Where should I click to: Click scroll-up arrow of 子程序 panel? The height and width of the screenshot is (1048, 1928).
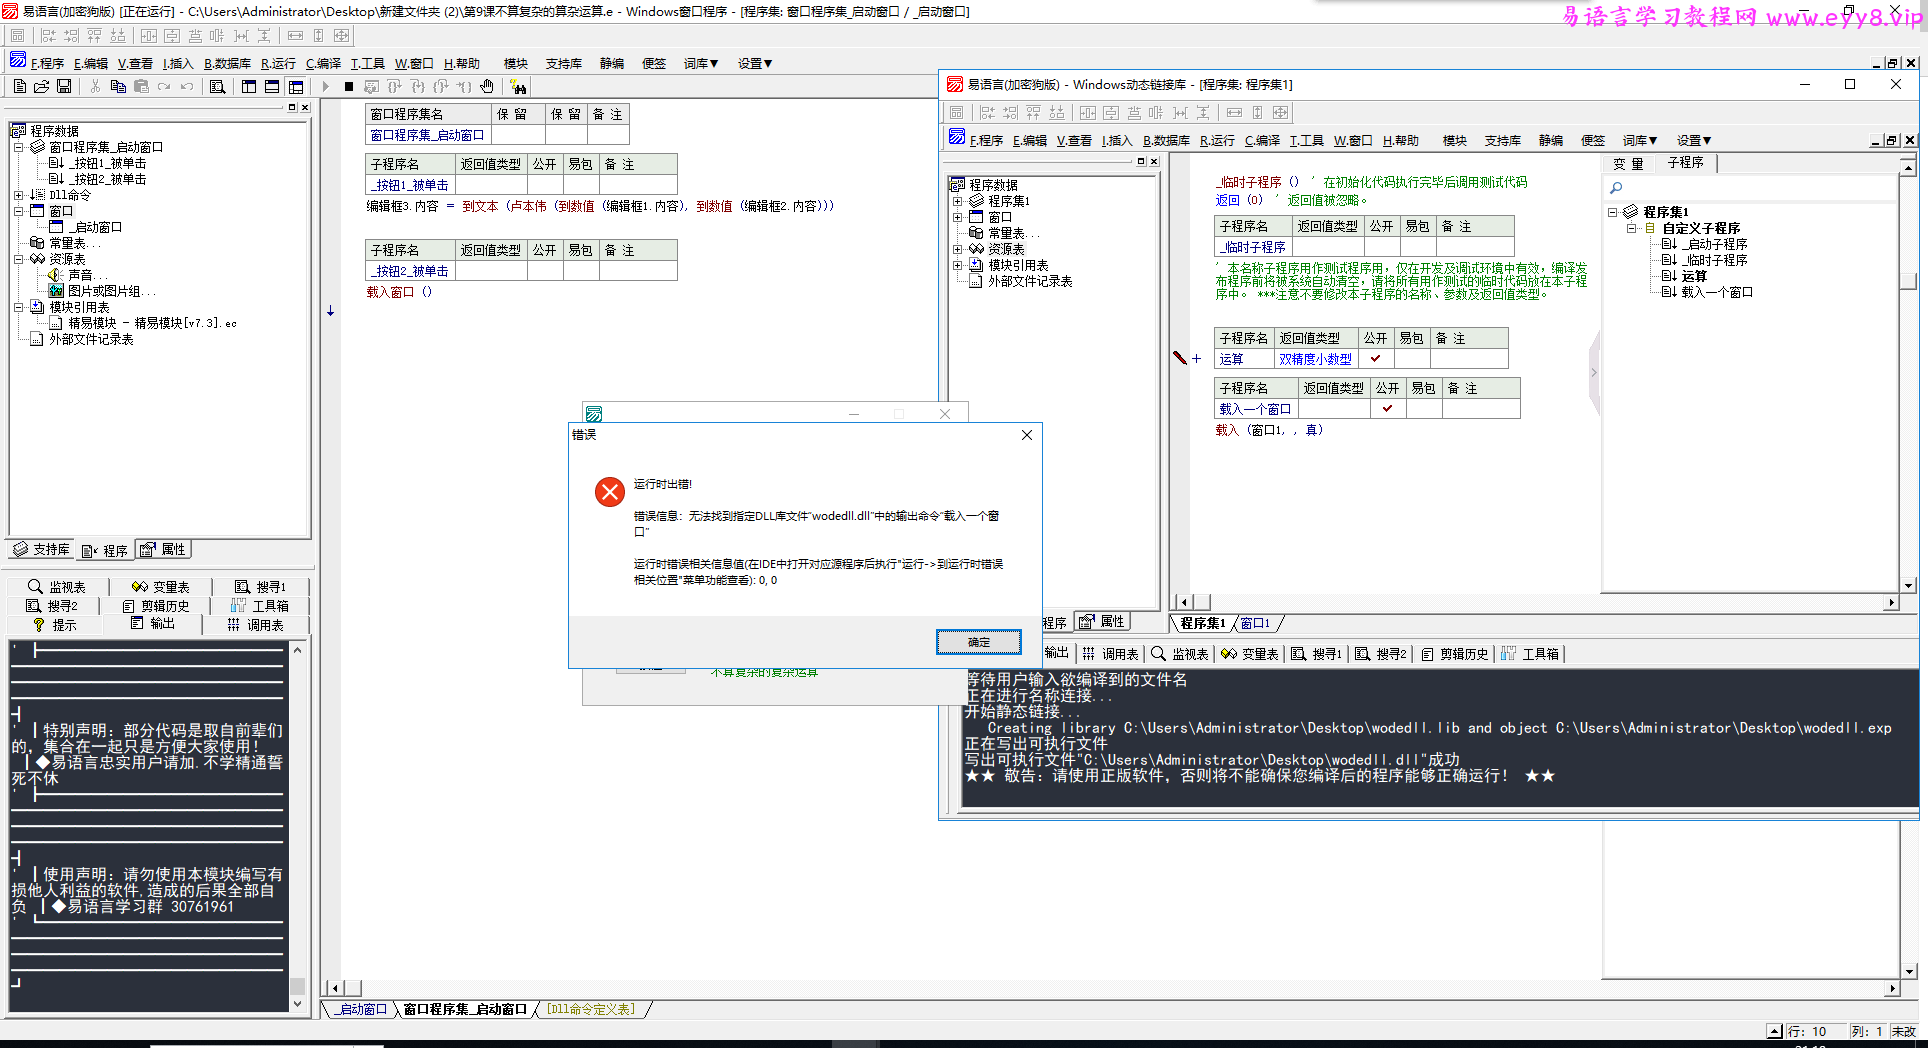(x=1908, y=167)
